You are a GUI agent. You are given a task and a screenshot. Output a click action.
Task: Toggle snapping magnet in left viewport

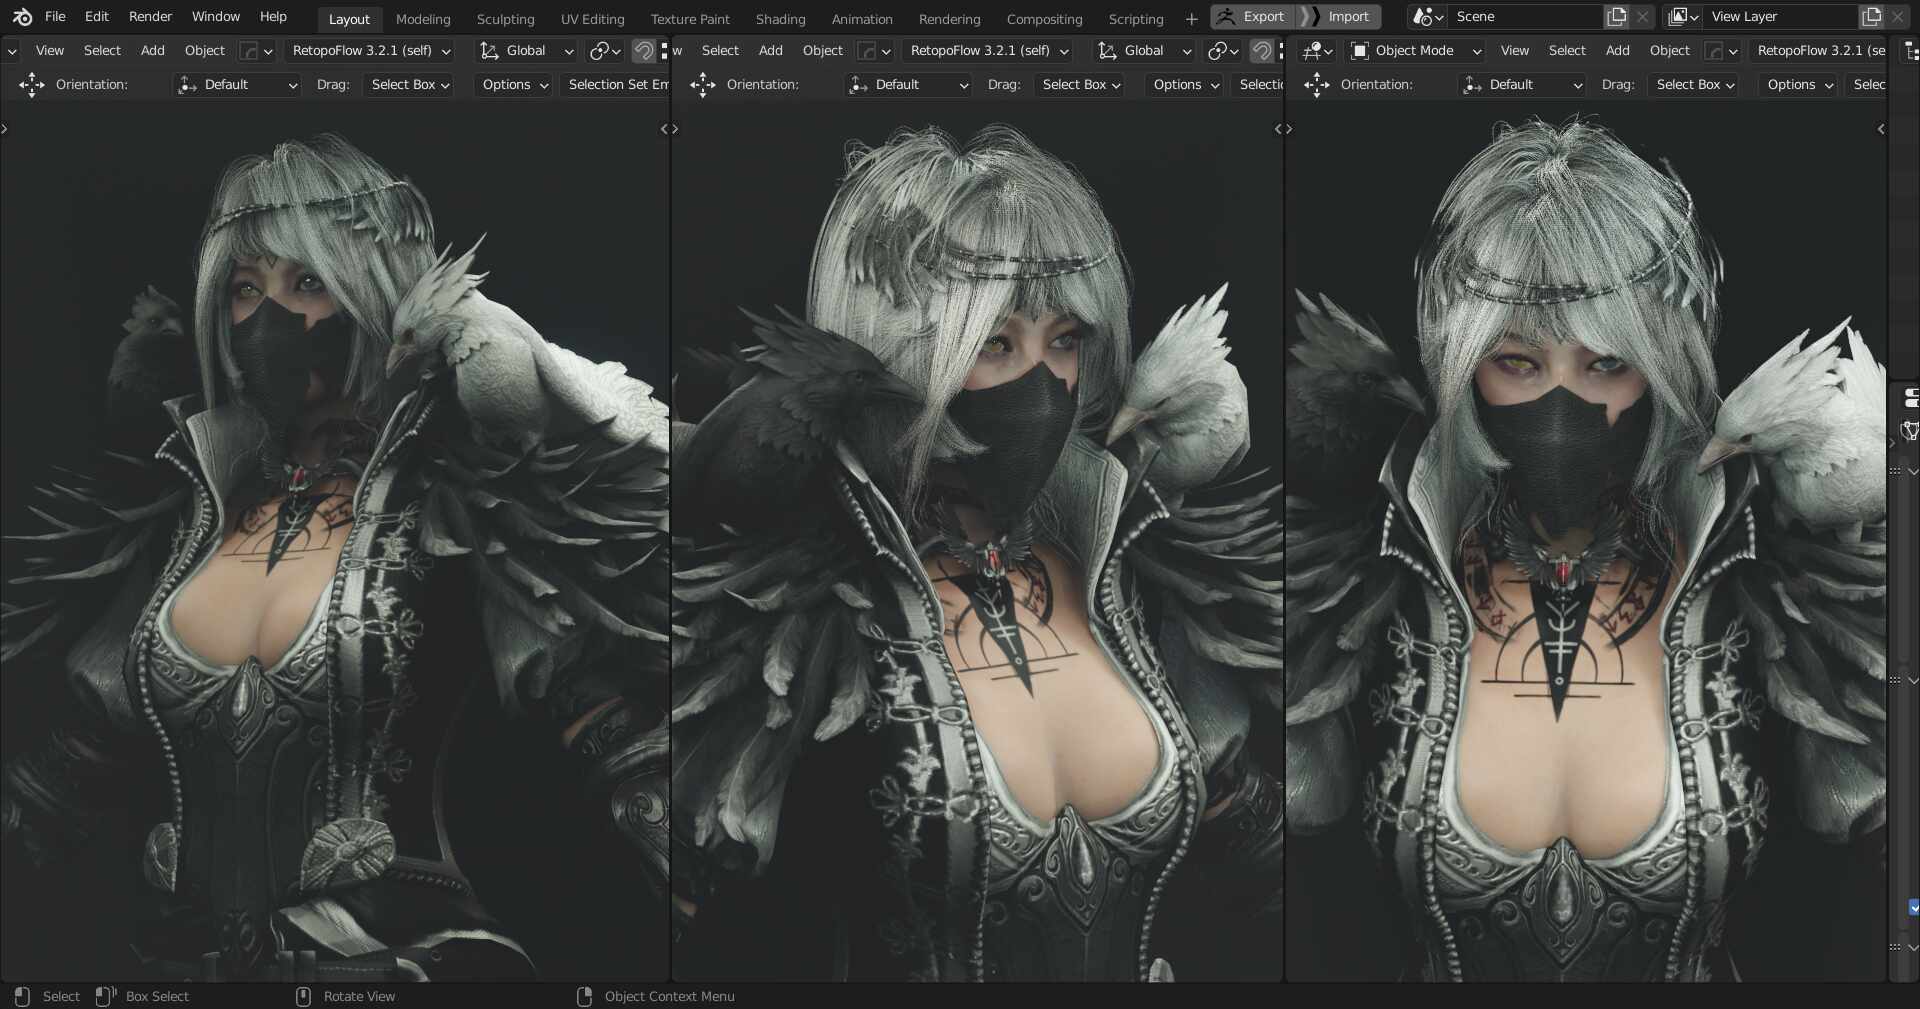[x=645, y=51]
